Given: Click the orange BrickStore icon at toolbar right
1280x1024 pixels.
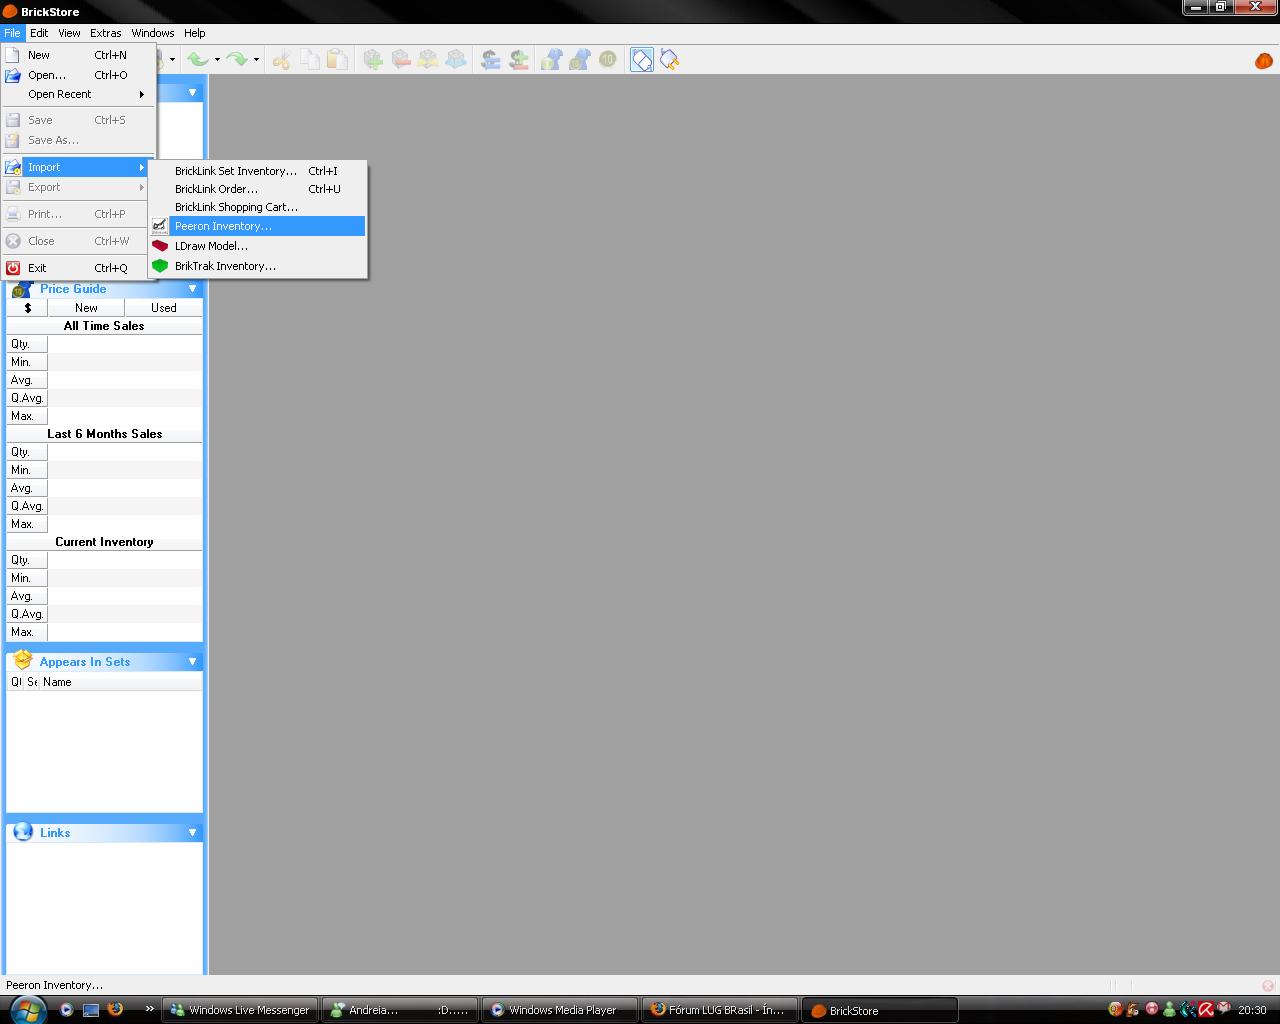Looking at the screenshot, I should (x=1263, y=61).
